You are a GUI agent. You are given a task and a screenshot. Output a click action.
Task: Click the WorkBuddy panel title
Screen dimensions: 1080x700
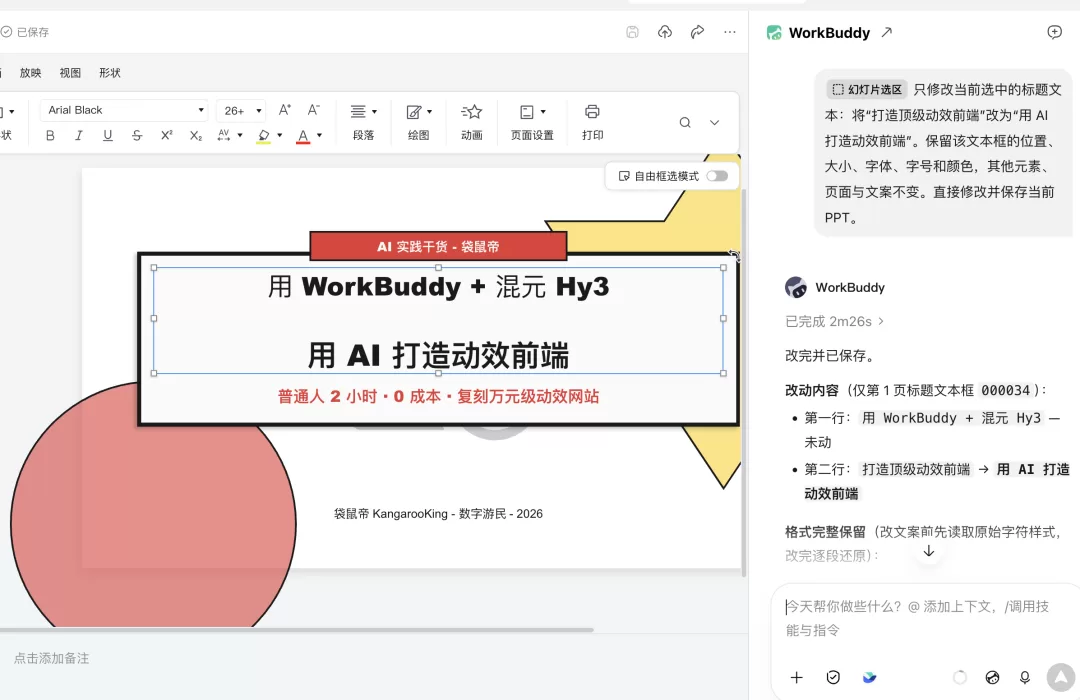coord(829,32)
